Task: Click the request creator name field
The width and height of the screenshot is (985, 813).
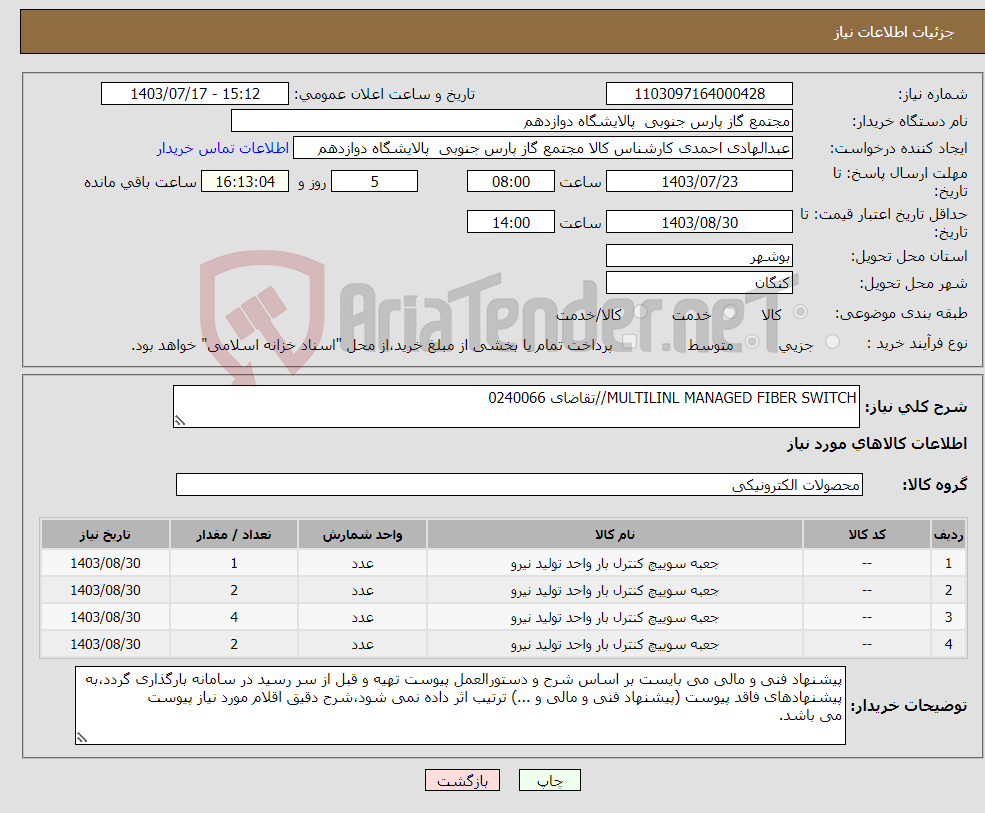Action: tap(543, 148)
